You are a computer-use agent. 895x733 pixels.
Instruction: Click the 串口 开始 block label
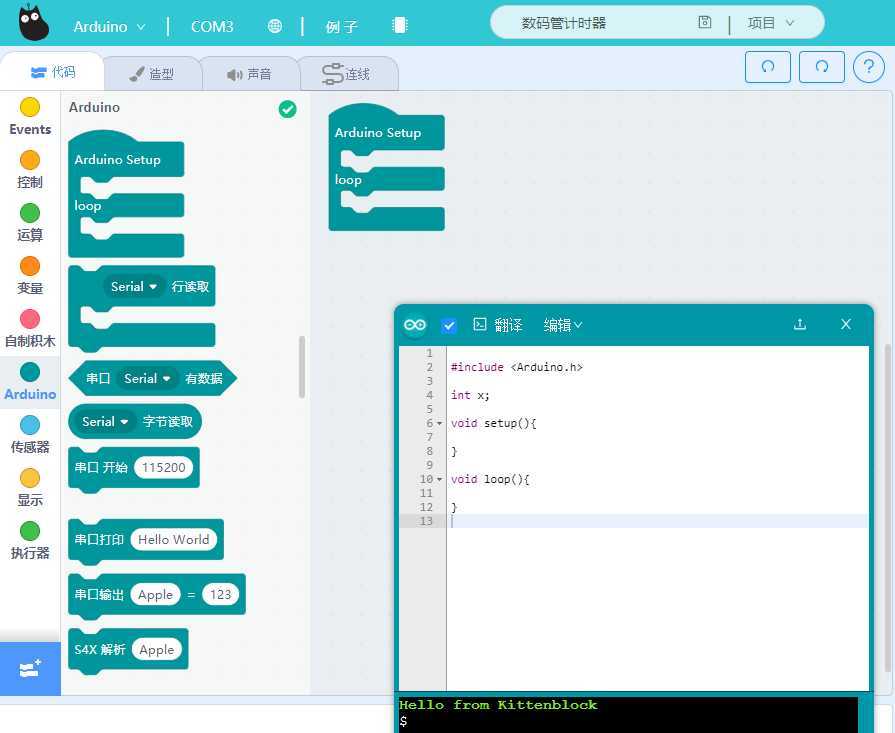[101, 468]
